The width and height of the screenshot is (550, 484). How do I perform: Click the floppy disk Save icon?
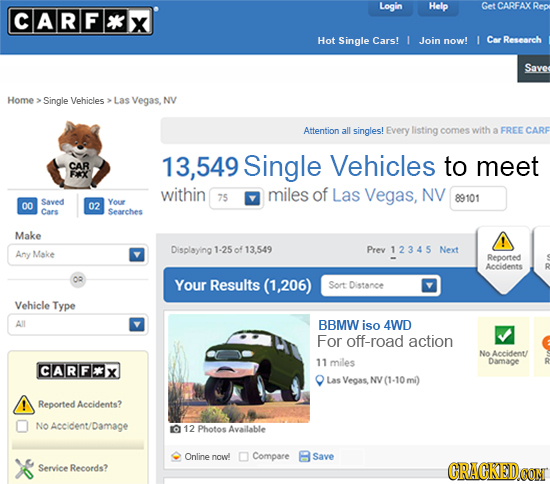coord(304,456)
